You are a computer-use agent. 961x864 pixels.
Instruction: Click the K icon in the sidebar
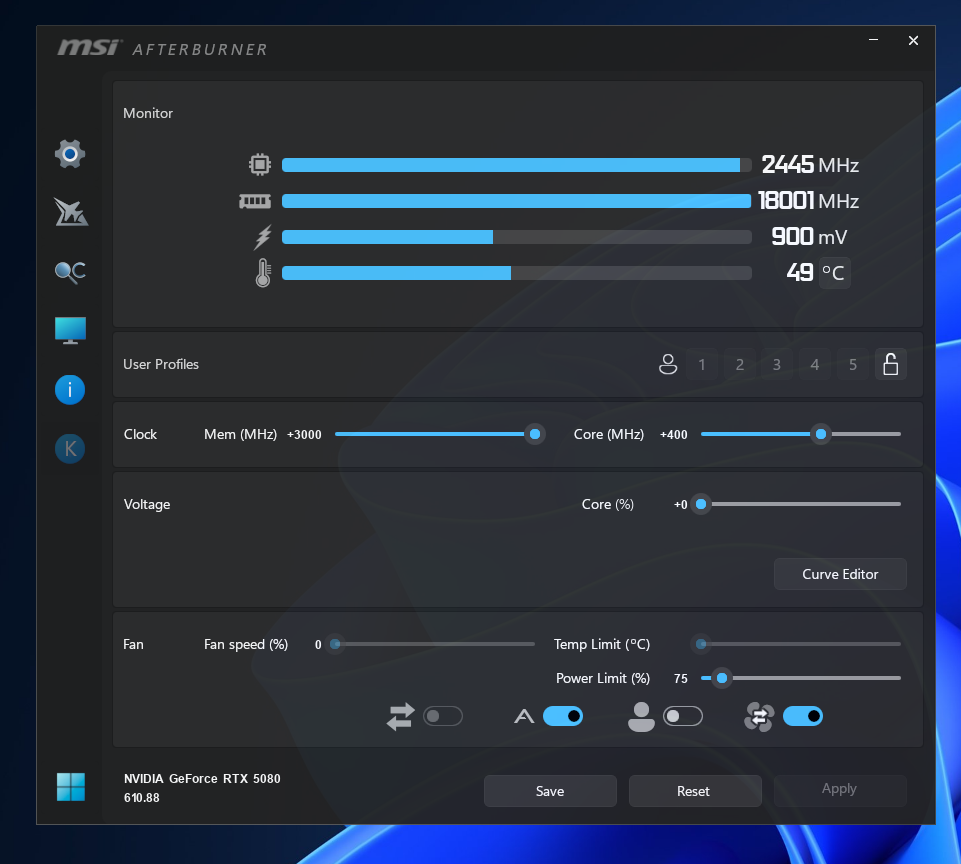(x=70, y=449)
